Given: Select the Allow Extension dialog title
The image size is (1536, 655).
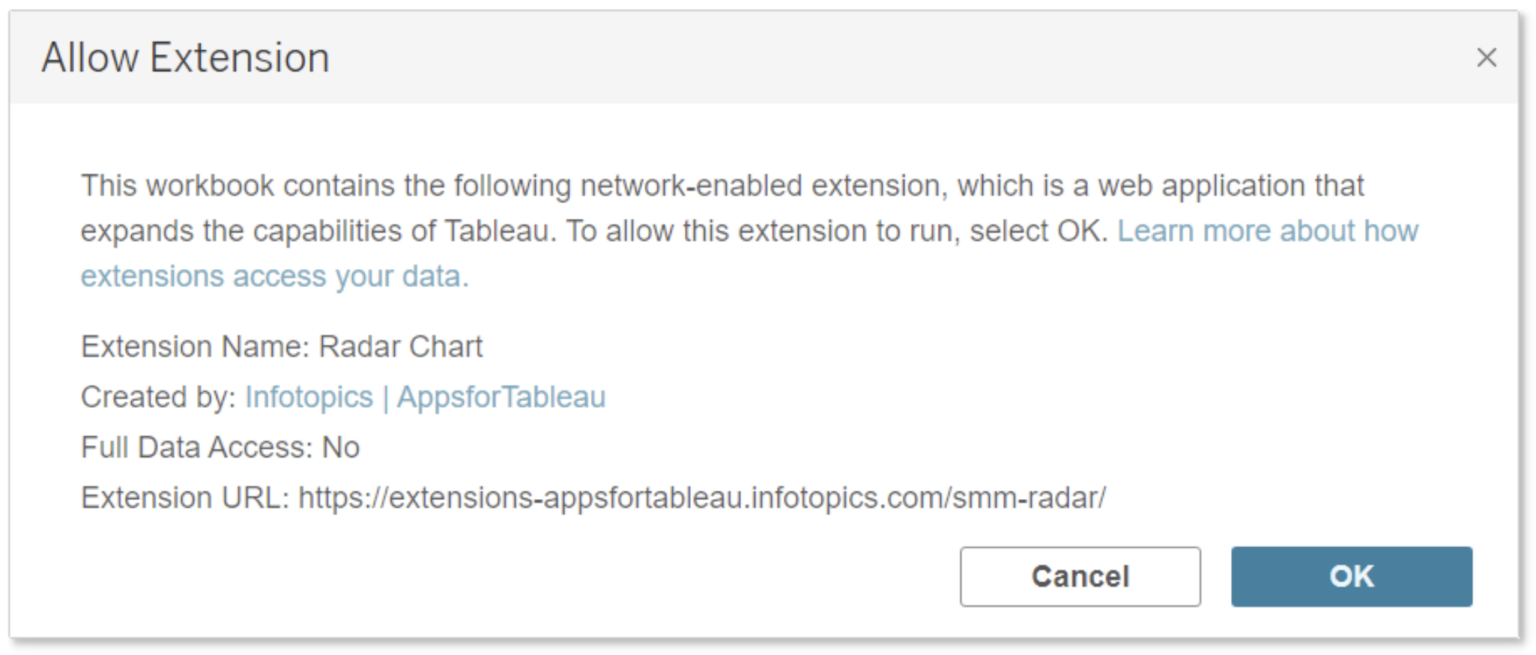Looking at the screenshot, I should [184, 57].
